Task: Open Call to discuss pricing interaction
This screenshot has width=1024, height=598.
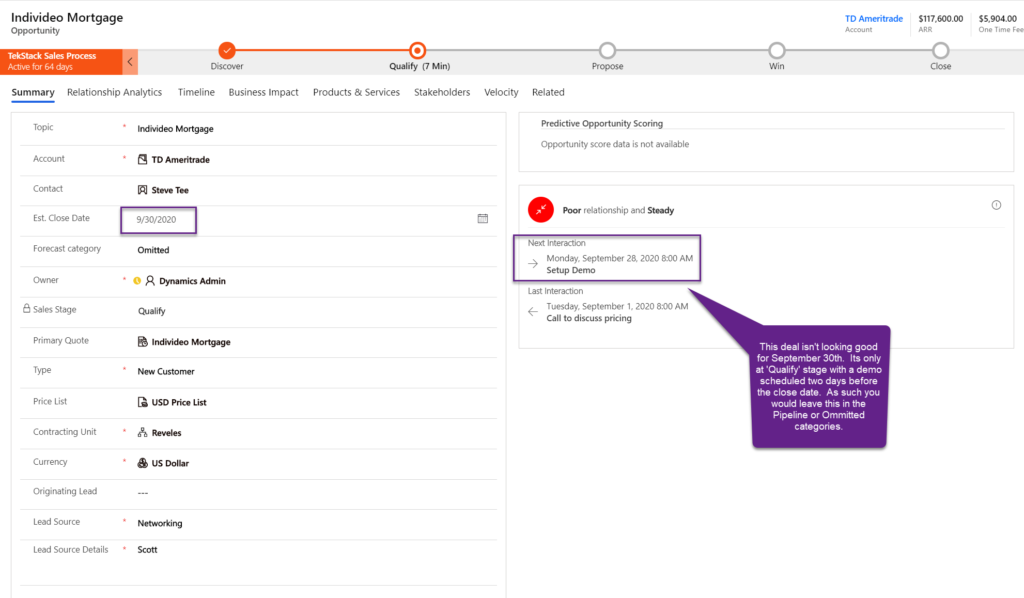Action: pyautogui.click(x=589, y=319)
